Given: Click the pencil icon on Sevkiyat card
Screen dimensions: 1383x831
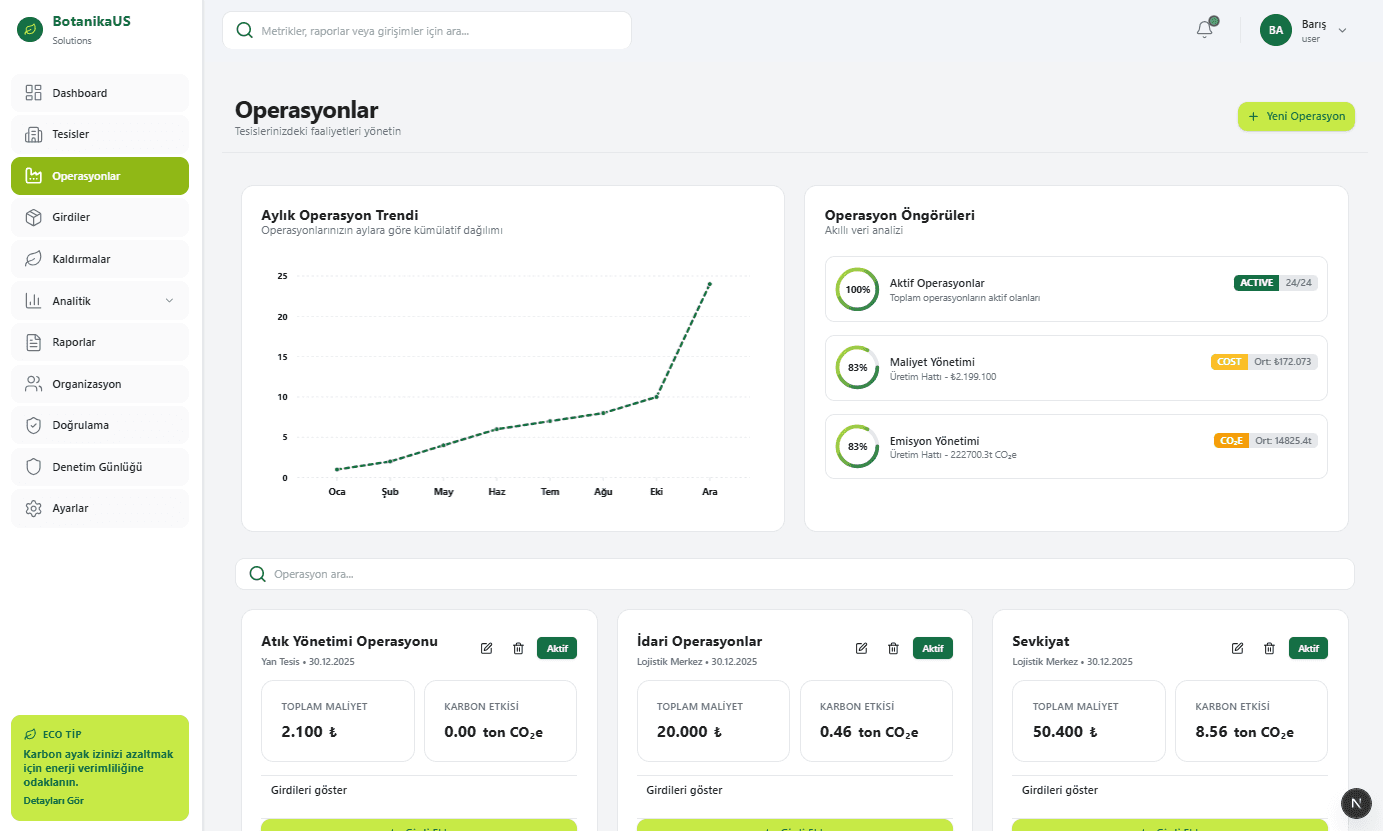Looking at the screenshot, I should [x=1237, y=648].
